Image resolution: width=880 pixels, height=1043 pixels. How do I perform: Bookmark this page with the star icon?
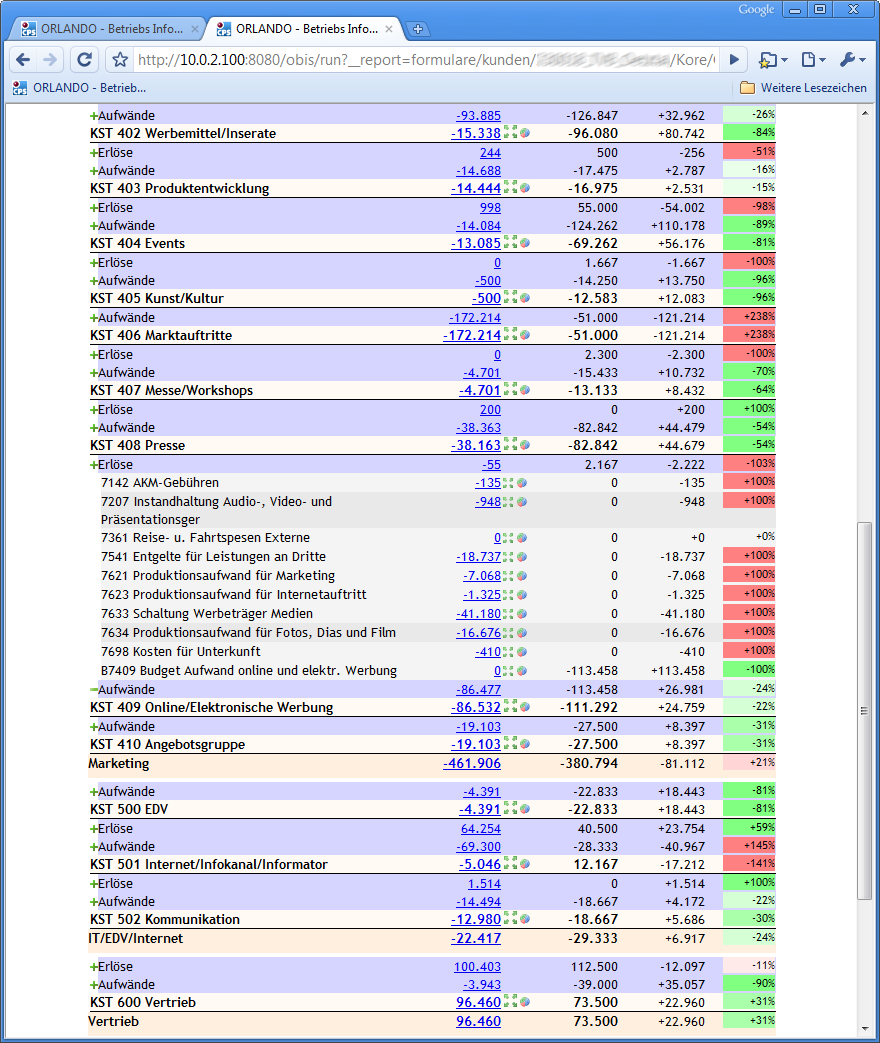(120, 60)
